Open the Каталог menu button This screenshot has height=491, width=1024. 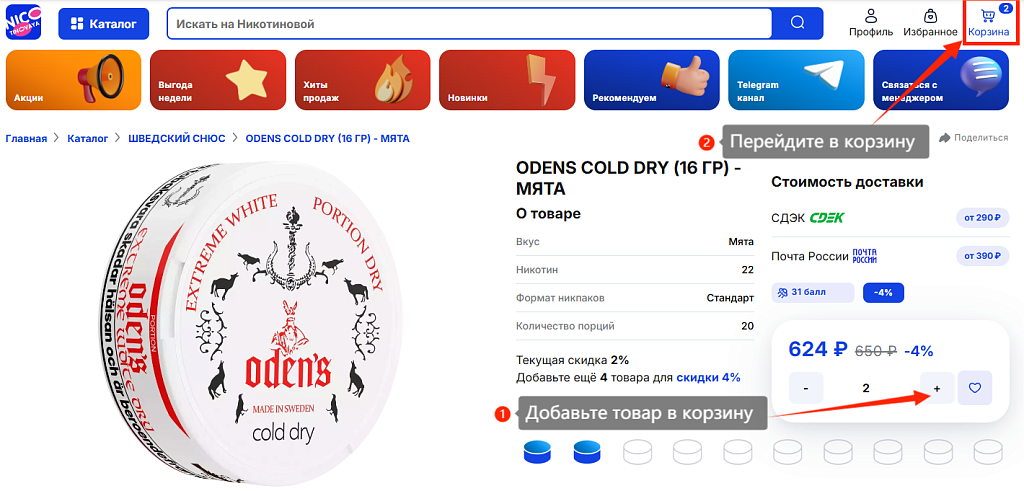coord(104,24)
